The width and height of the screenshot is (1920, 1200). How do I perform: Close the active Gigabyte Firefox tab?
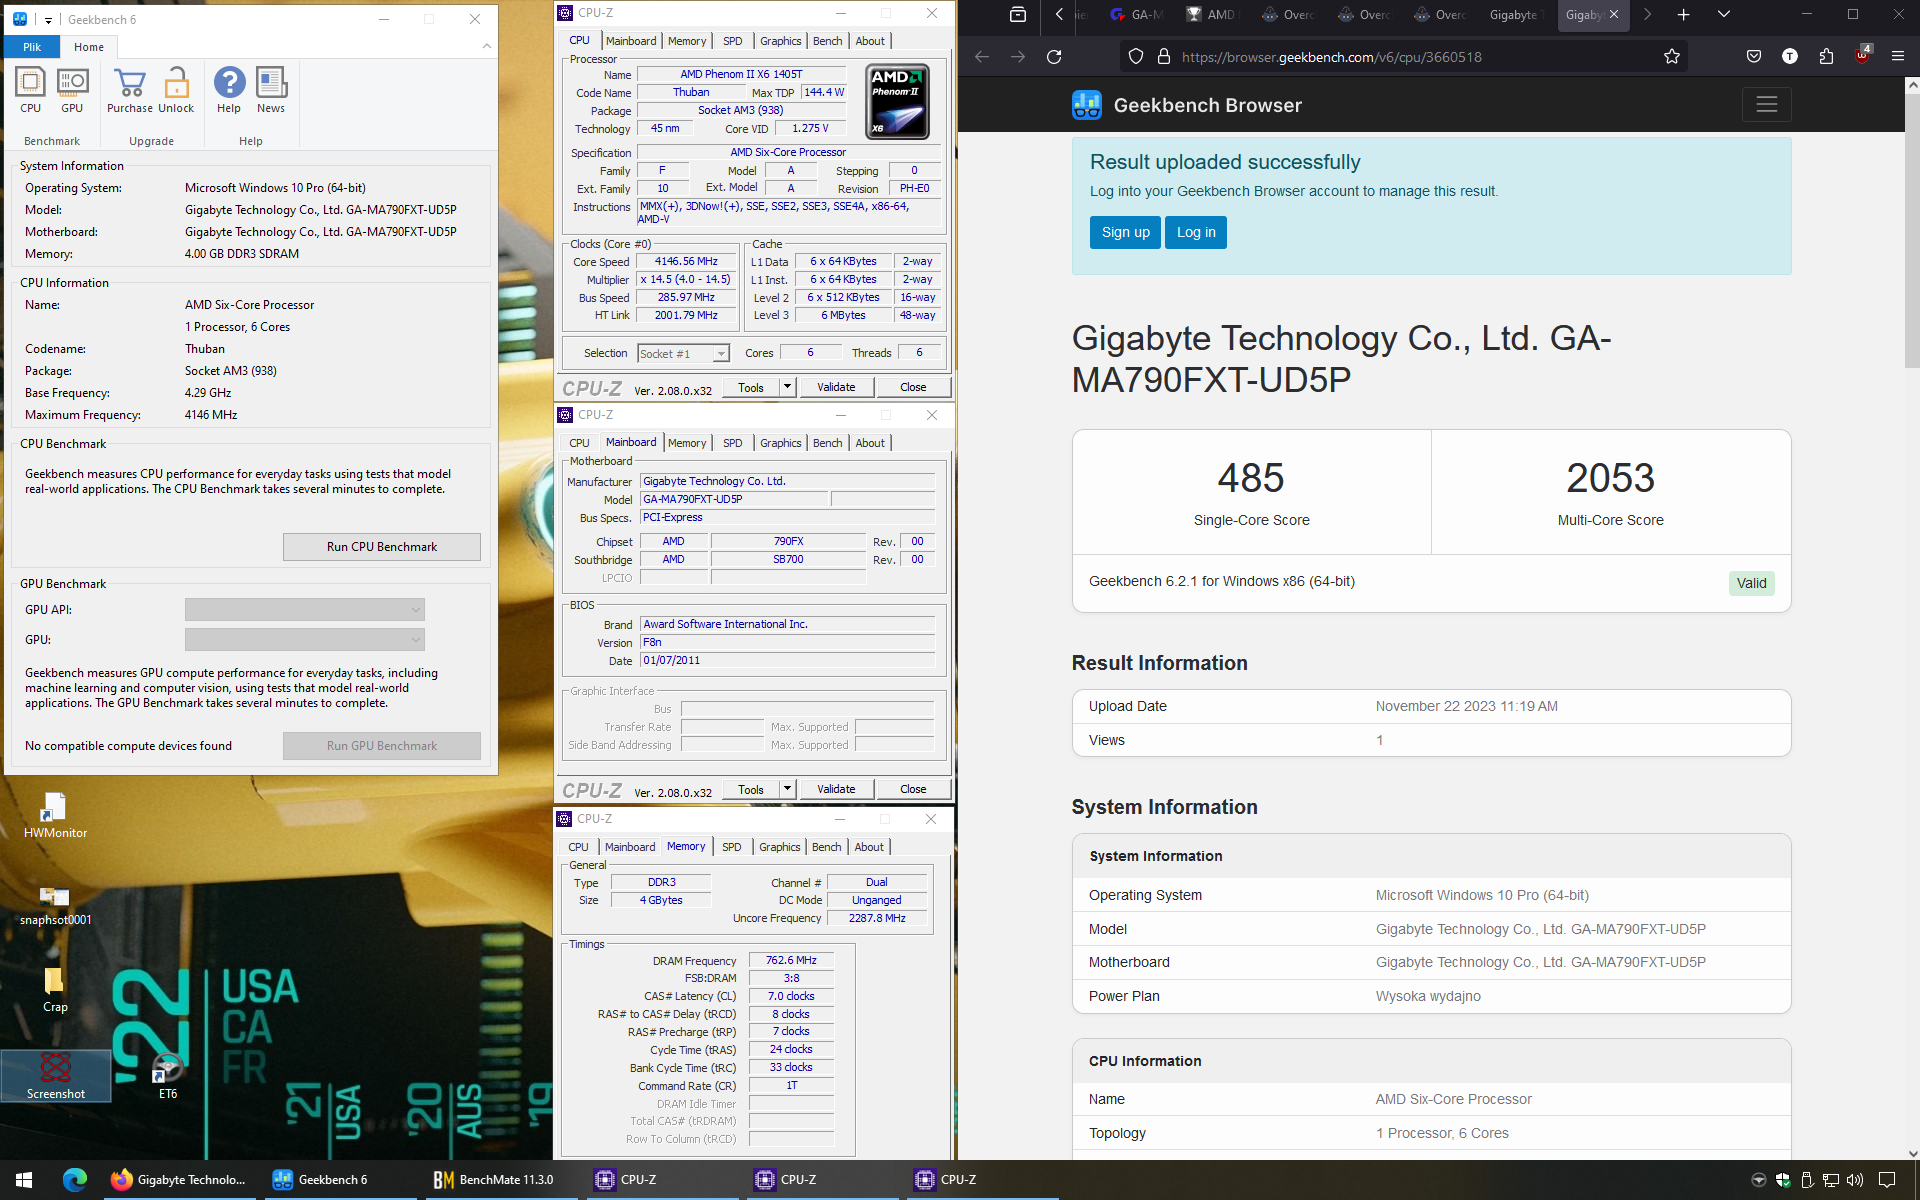click(1613, 15)
